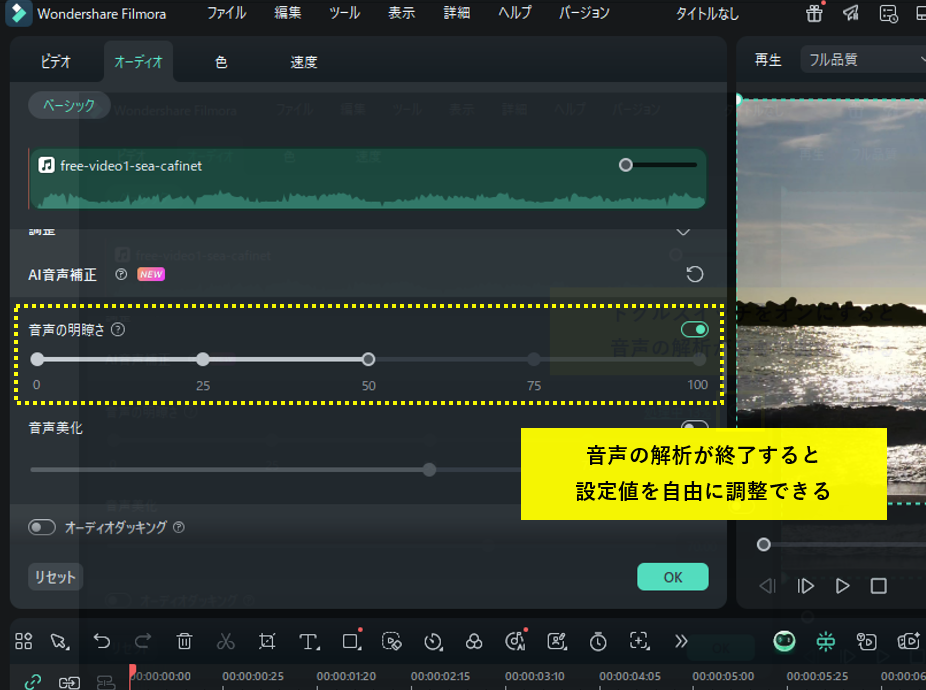Click the OK button to confirm audio settings
This screenshot has height=690, width=926.
pyautogui.click(x=672, y=577)
